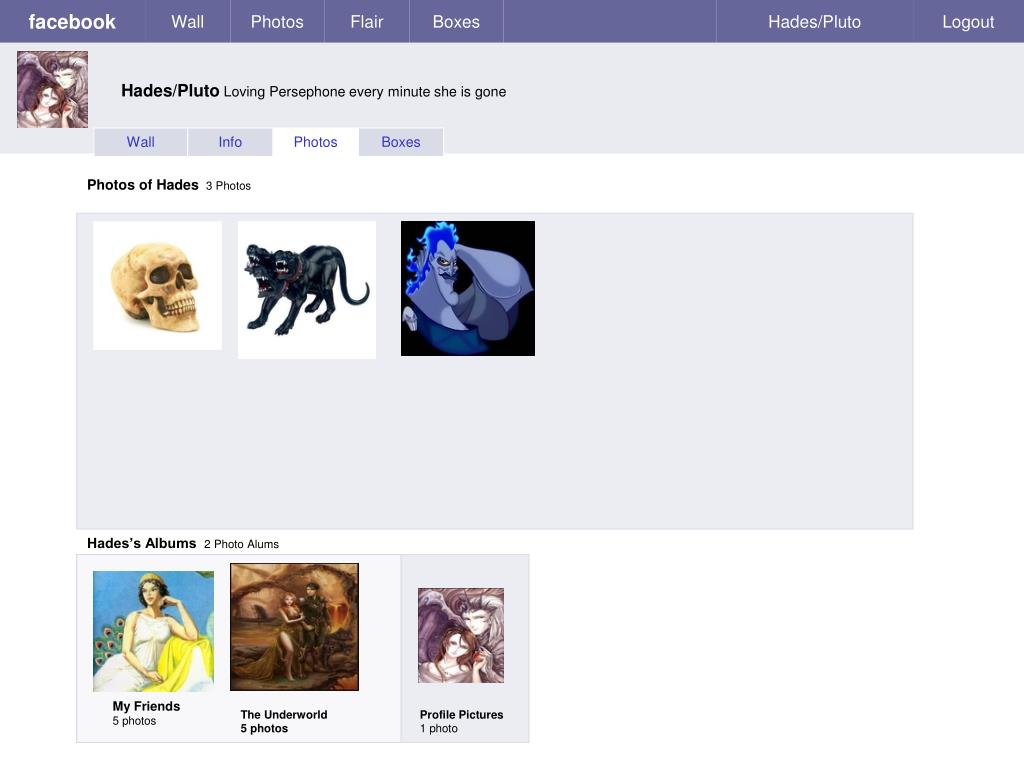Click the status text about loving Persephone

click(364, 91)
